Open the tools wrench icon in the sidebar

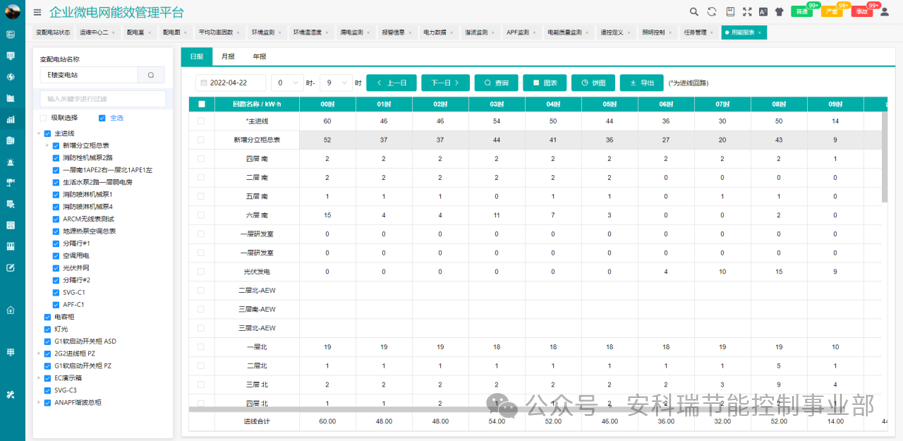point(10,394)
